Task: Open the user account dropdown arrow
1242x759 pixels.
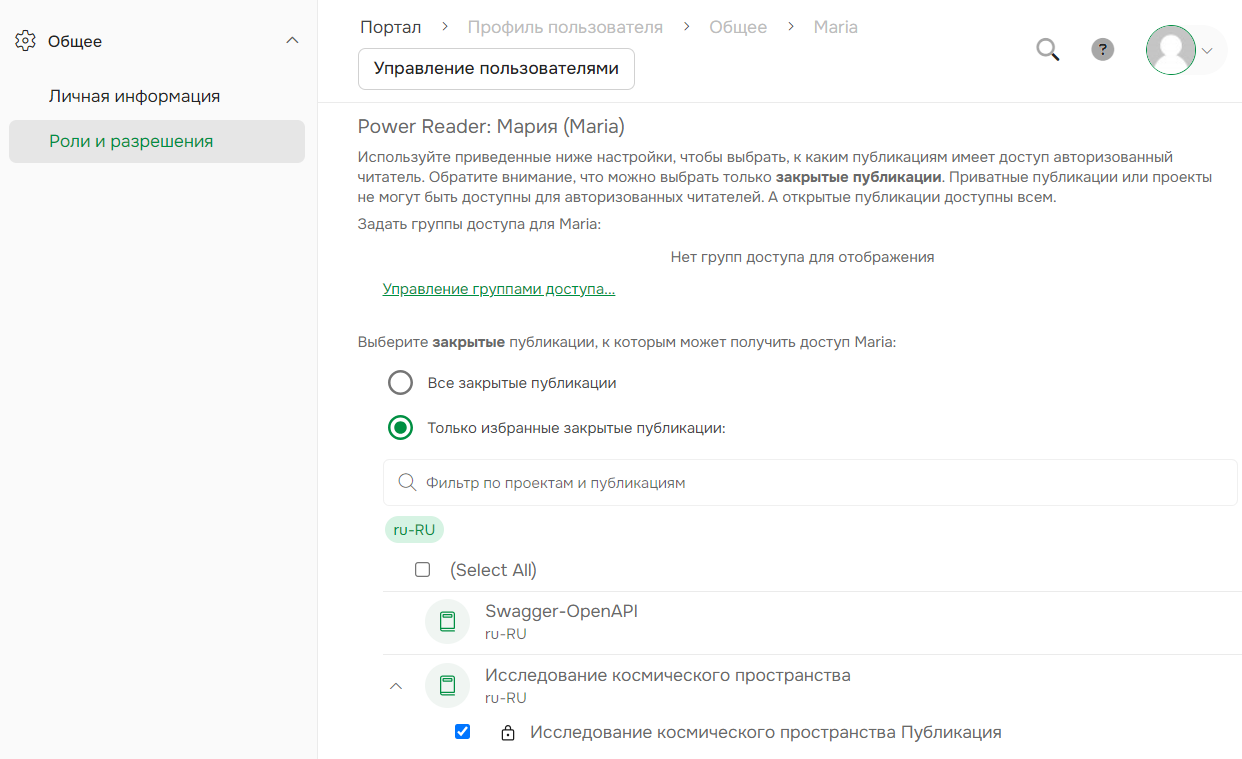Action: 1207,49
